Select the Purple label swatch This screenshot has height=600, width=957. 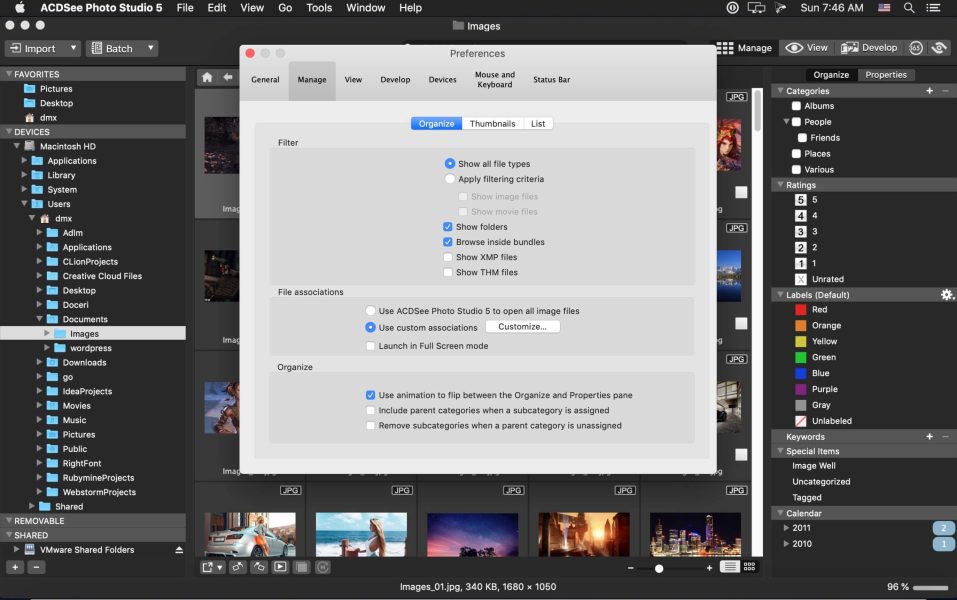coord(800,389)
